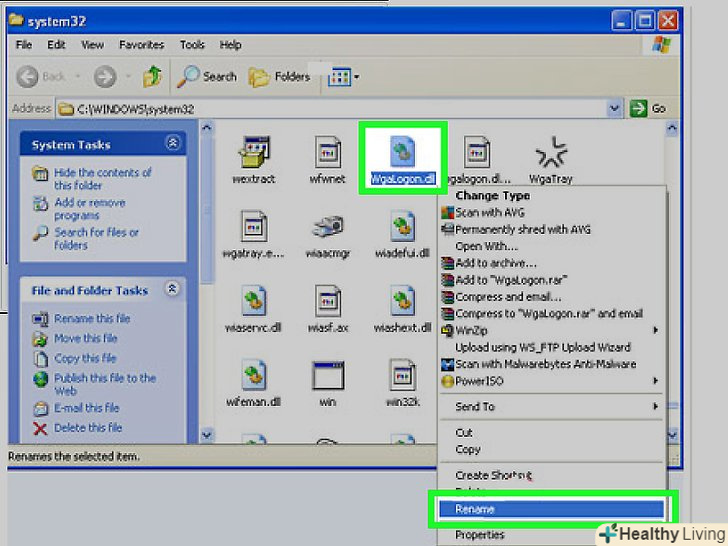Open Forward history dropdown arrow
Screen dimensions: 728x546
pos(128,77)
